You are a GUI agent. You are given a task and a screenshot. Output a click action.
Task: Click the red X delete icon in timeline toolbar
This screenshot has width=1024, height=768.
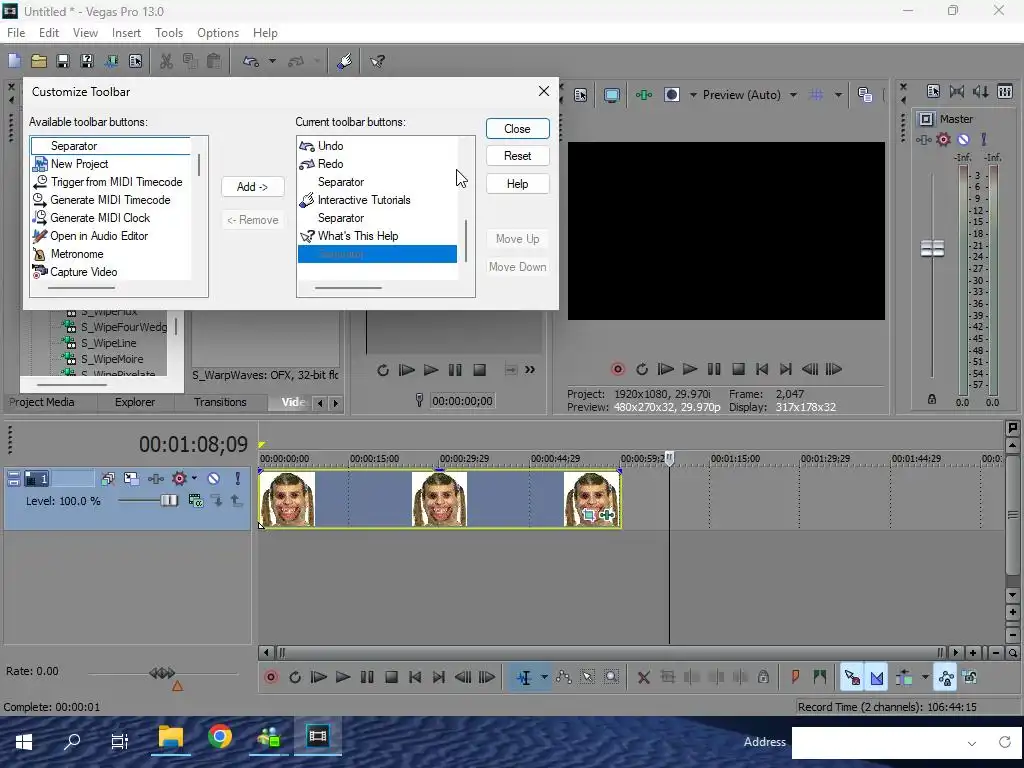click(x=643, y=677)
